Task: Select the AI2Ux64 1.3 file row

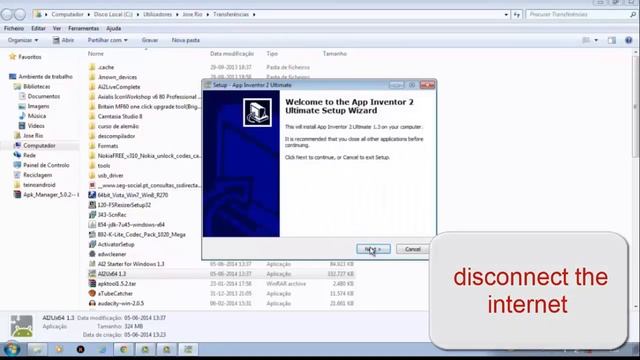Action: tap(221, 274)
